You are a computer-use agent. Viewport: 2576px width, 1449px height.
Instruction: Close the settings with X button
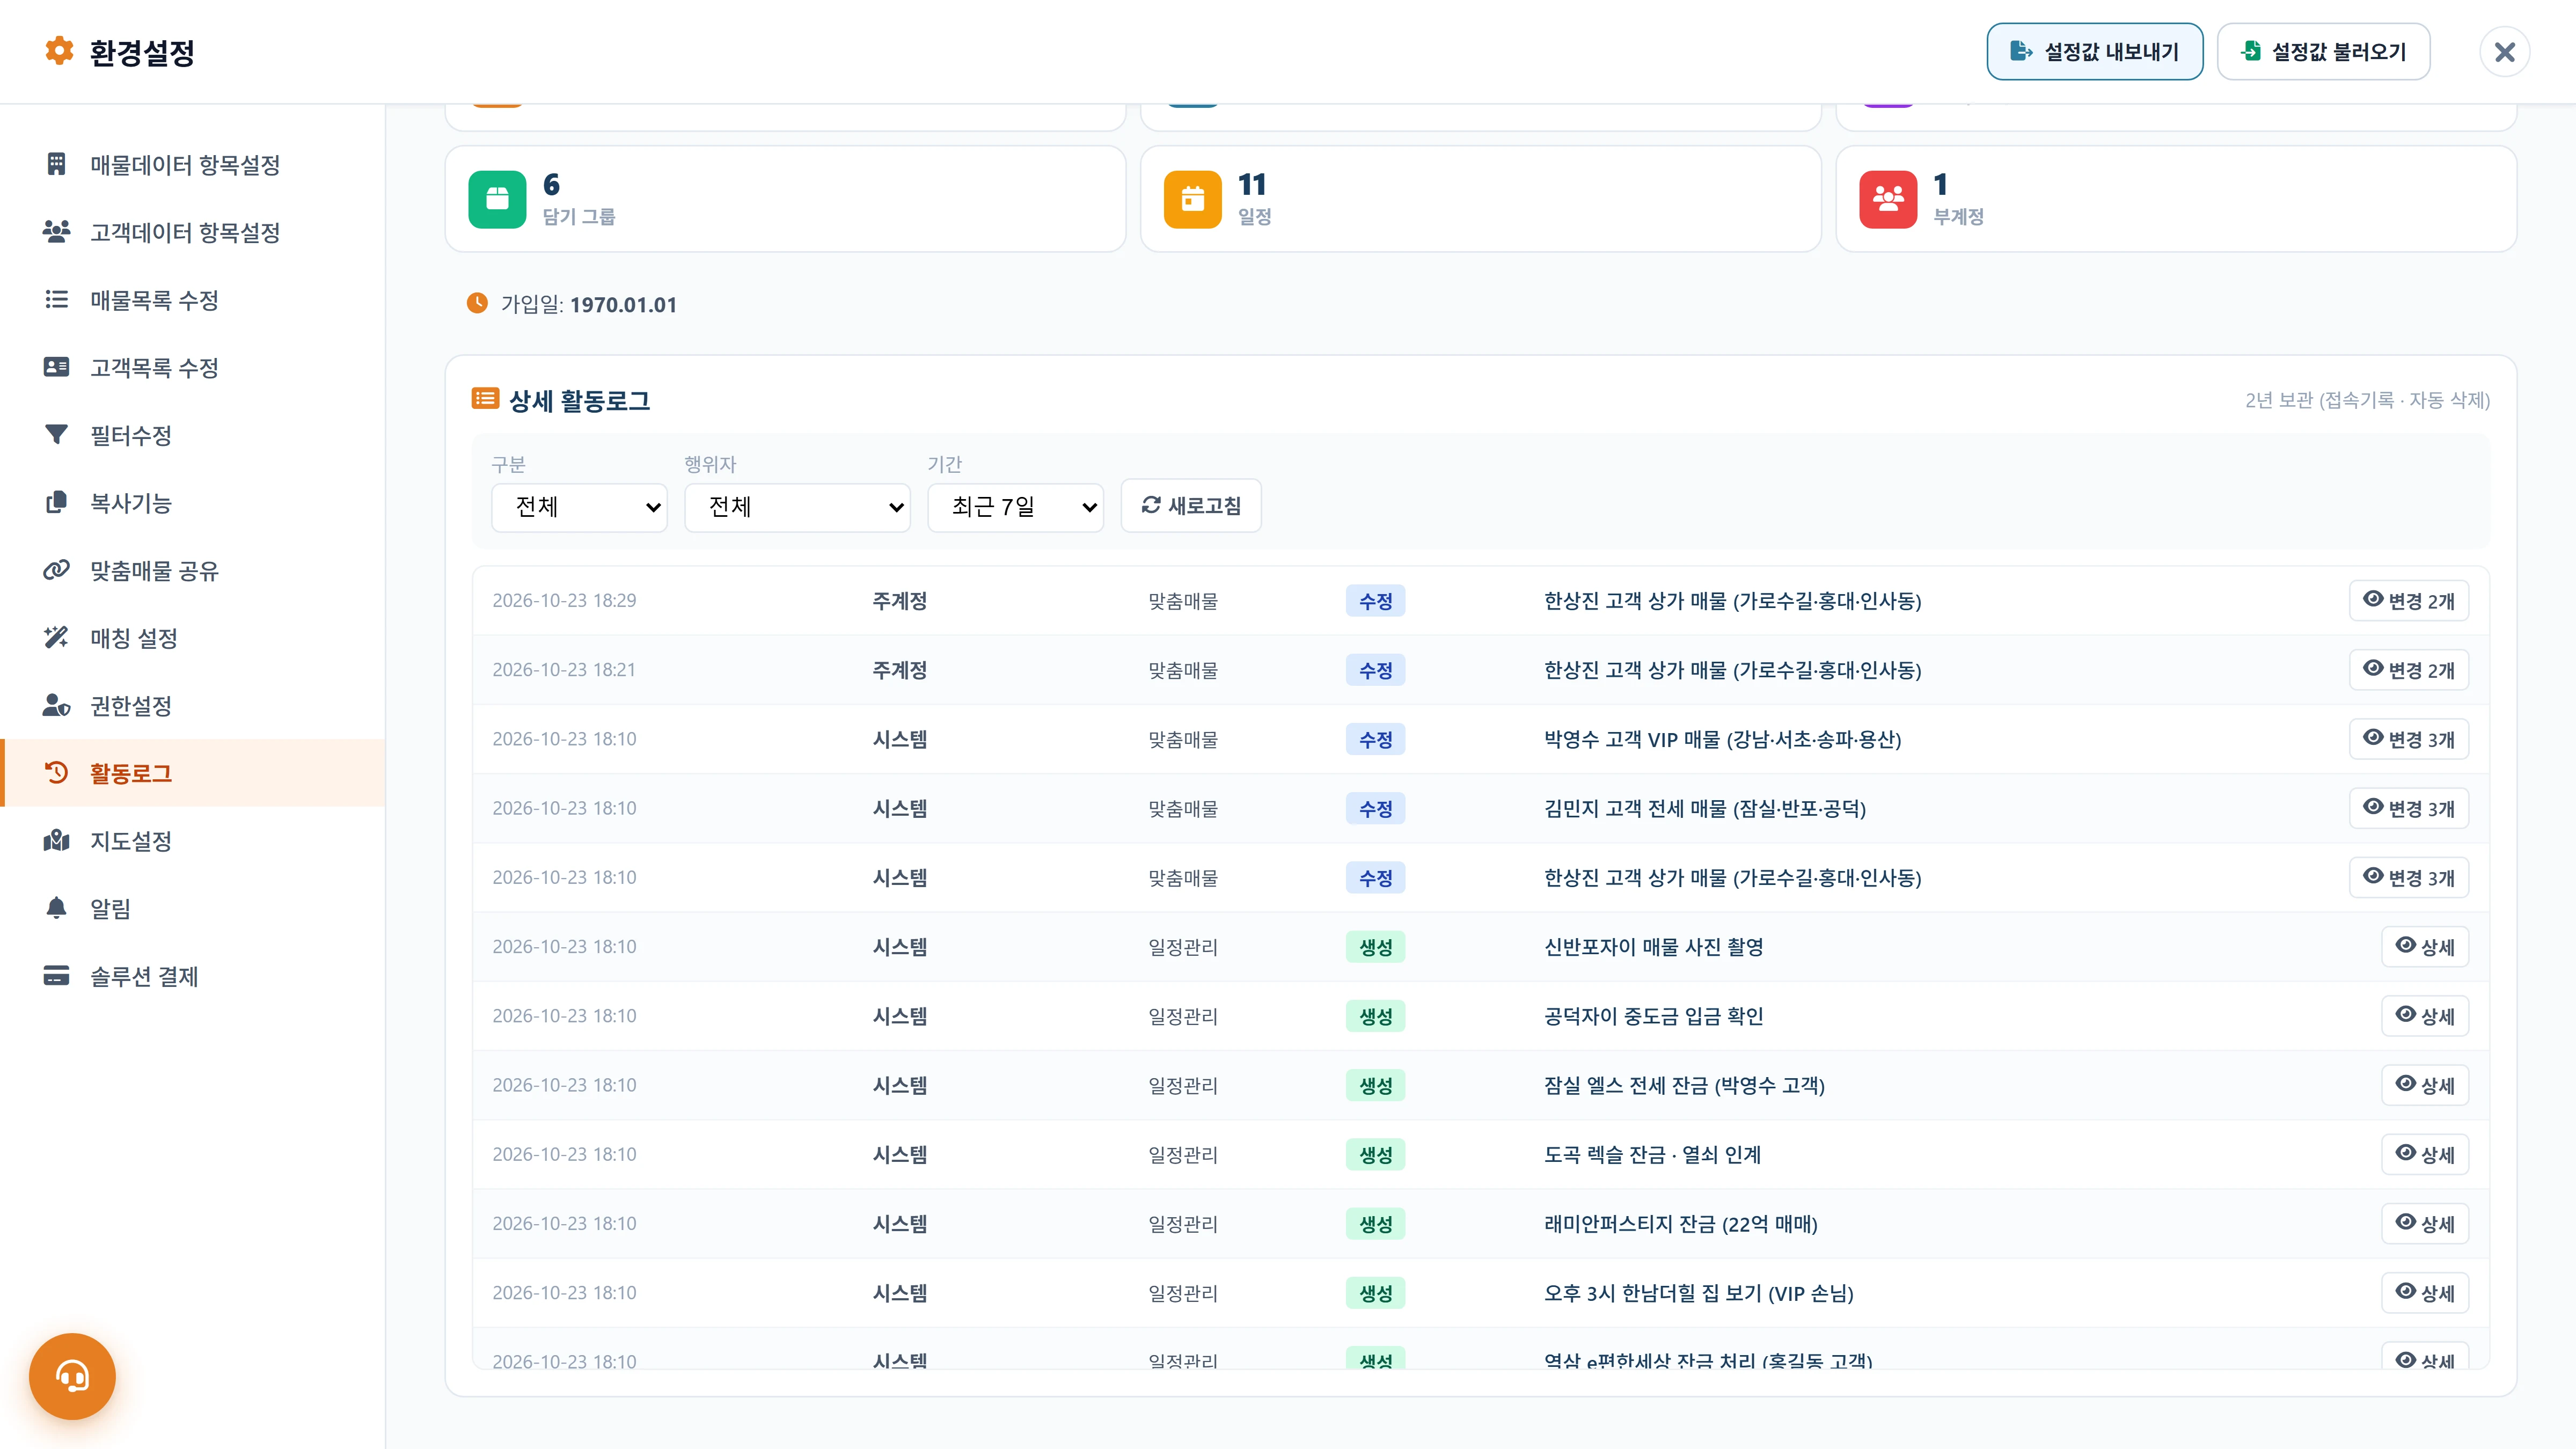coord(2504,52)
